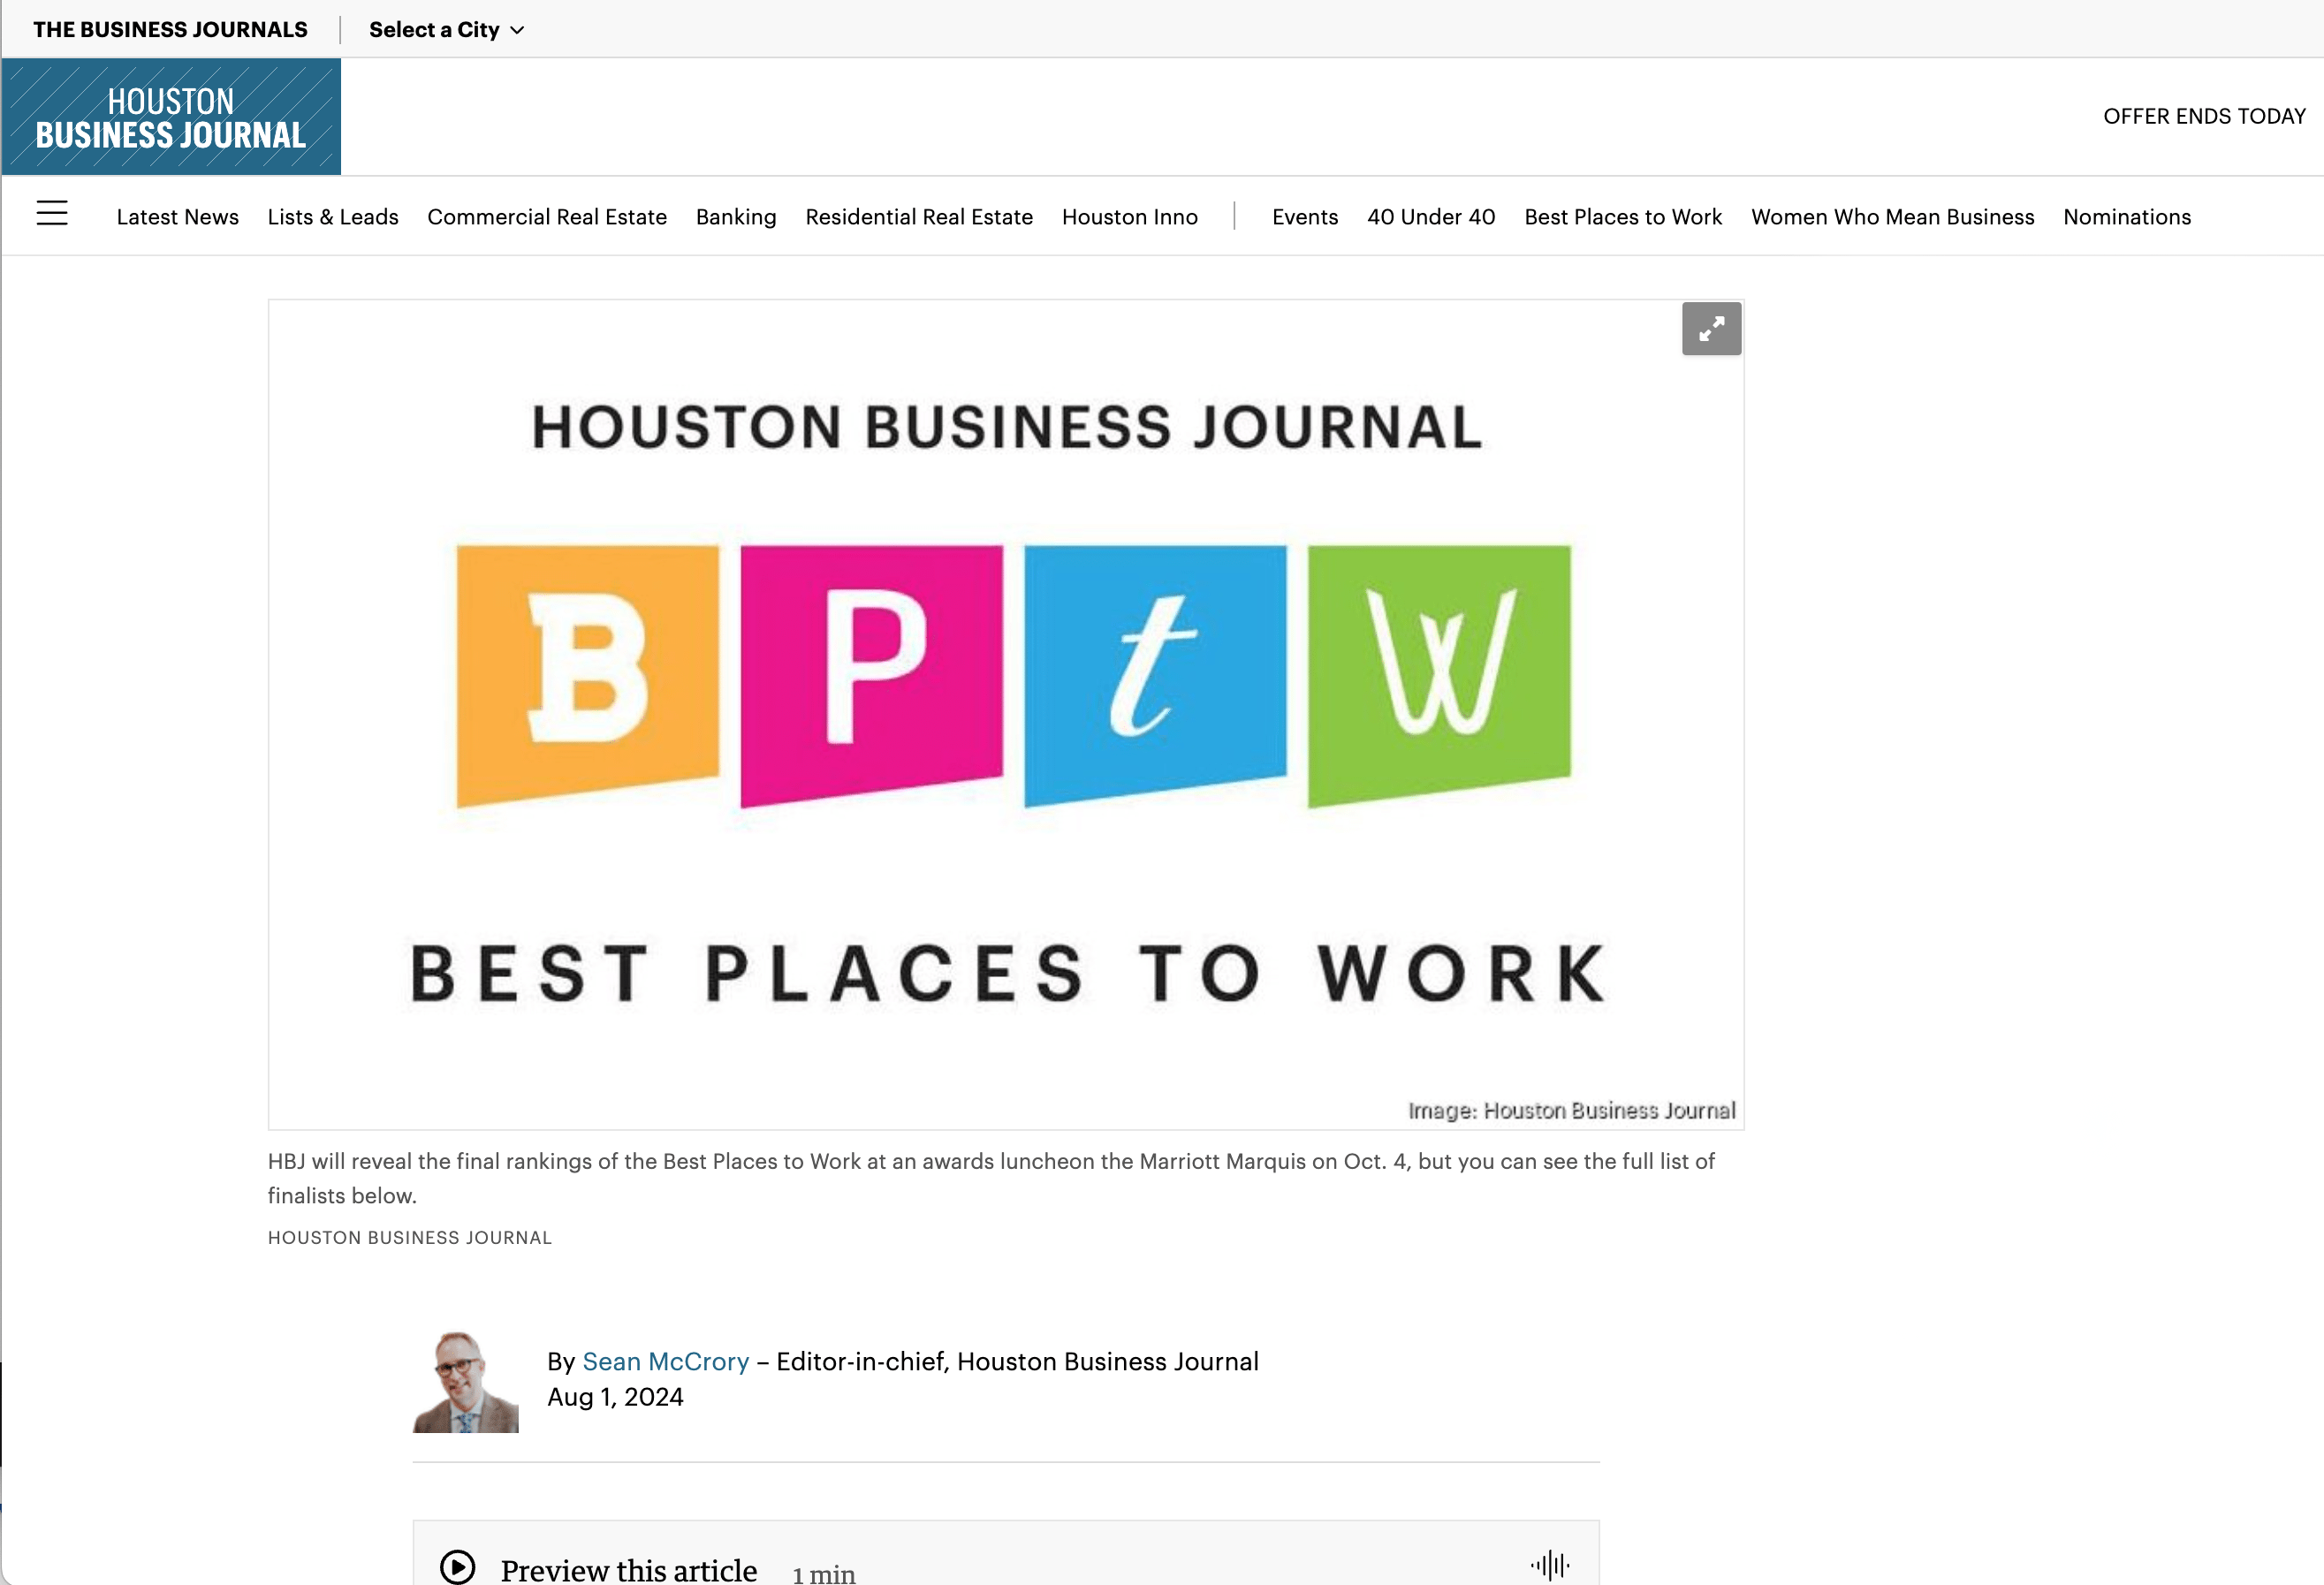Visit the Houston Inno section
This screenshot has height=1585, width=2324.
(x=1130, y=217)
